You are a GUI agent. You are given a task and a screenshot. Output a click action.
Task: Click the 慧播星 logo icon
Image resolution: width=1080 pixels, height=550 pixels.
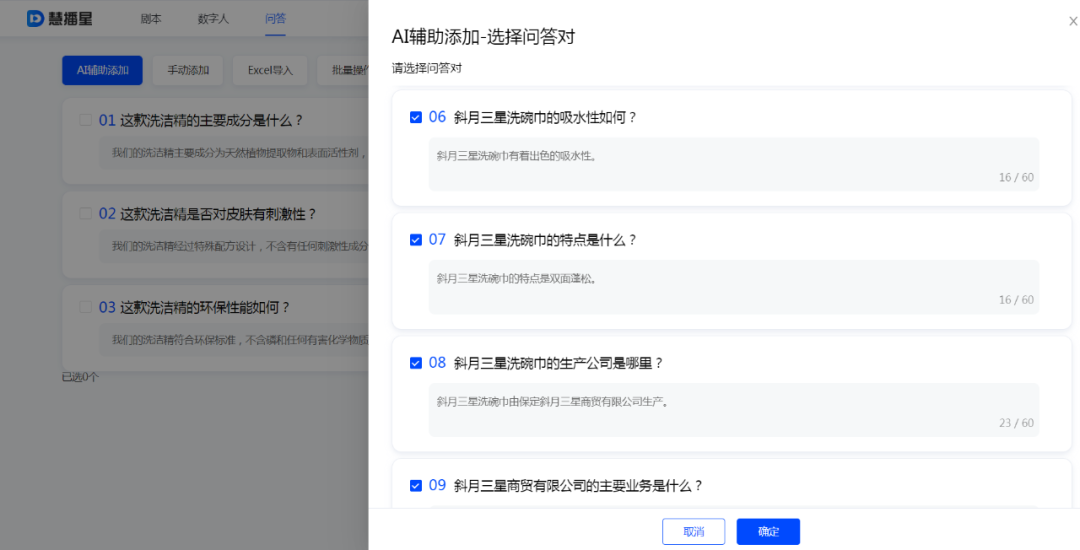coord(36,19)
